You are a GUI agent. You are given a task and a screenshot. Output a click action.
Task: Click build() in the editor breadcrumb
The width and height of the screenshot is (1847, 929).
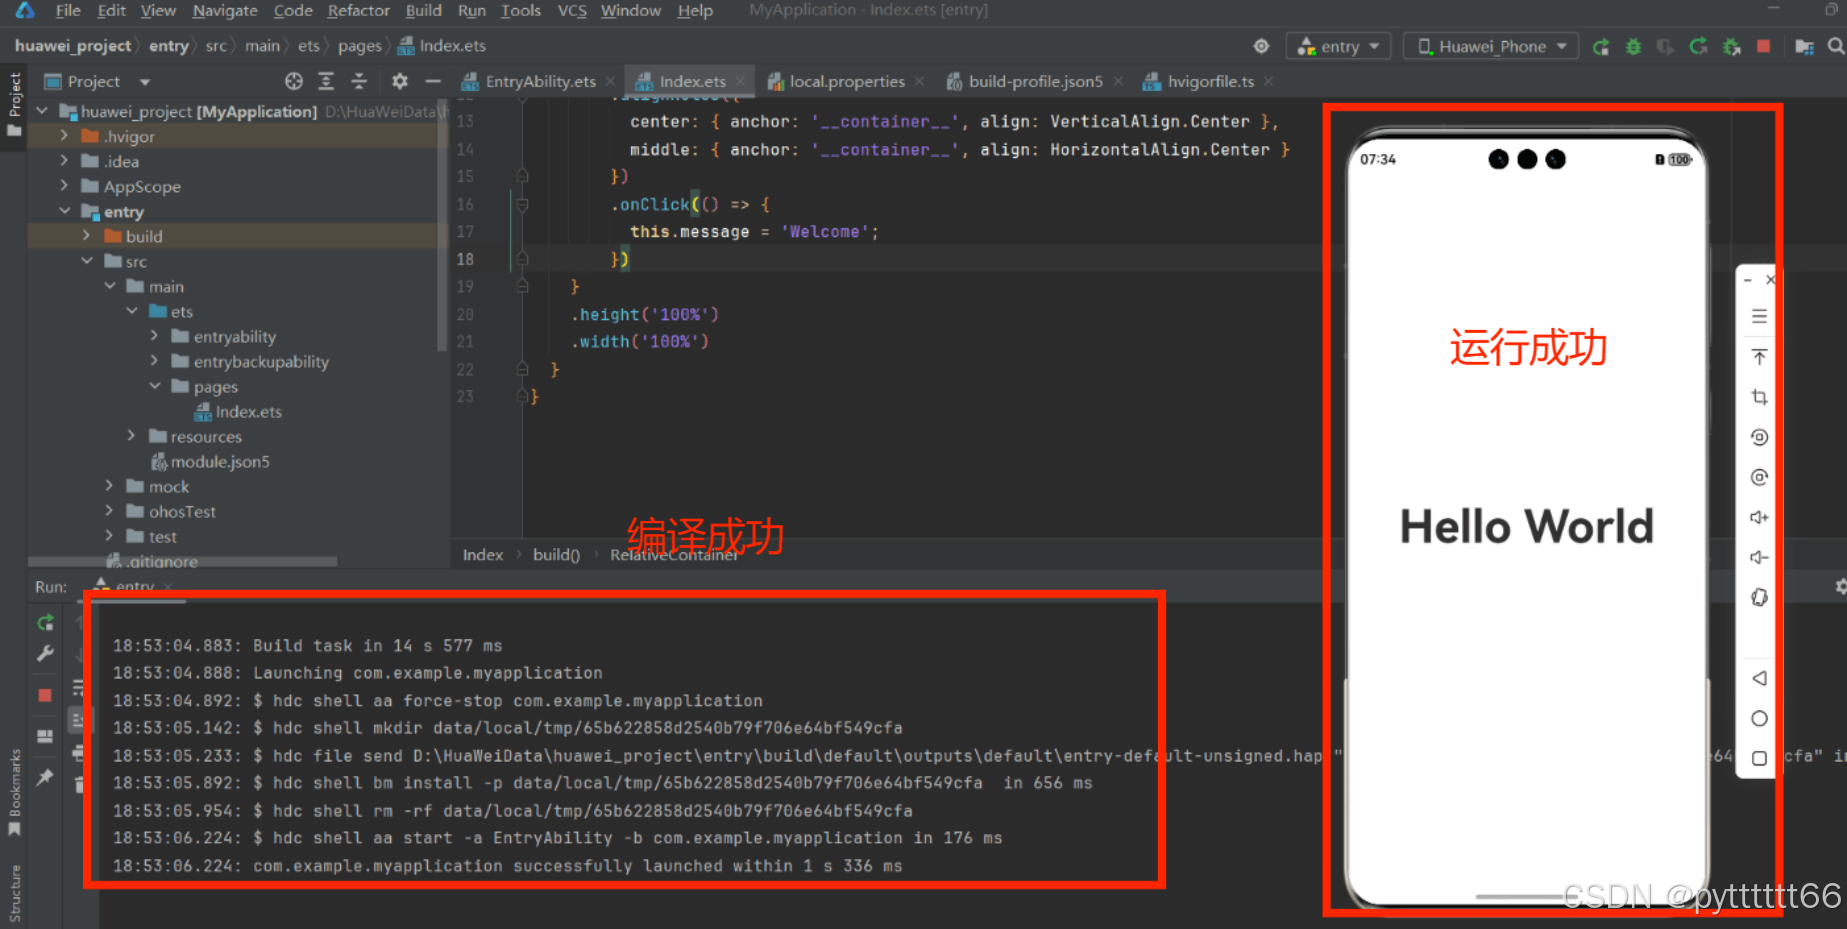556,554
